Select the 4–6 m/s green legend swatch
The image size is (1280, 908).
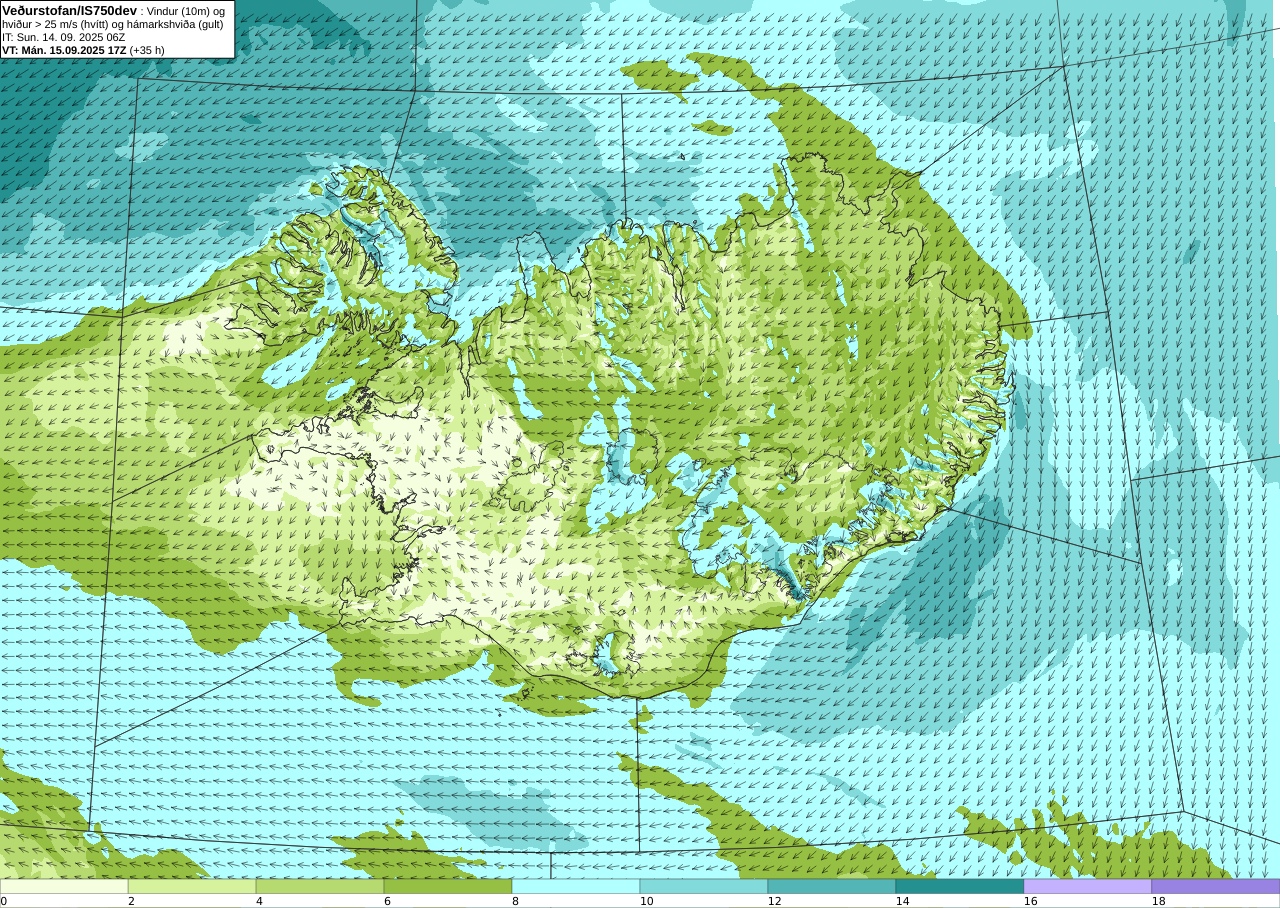coord(320,886)
